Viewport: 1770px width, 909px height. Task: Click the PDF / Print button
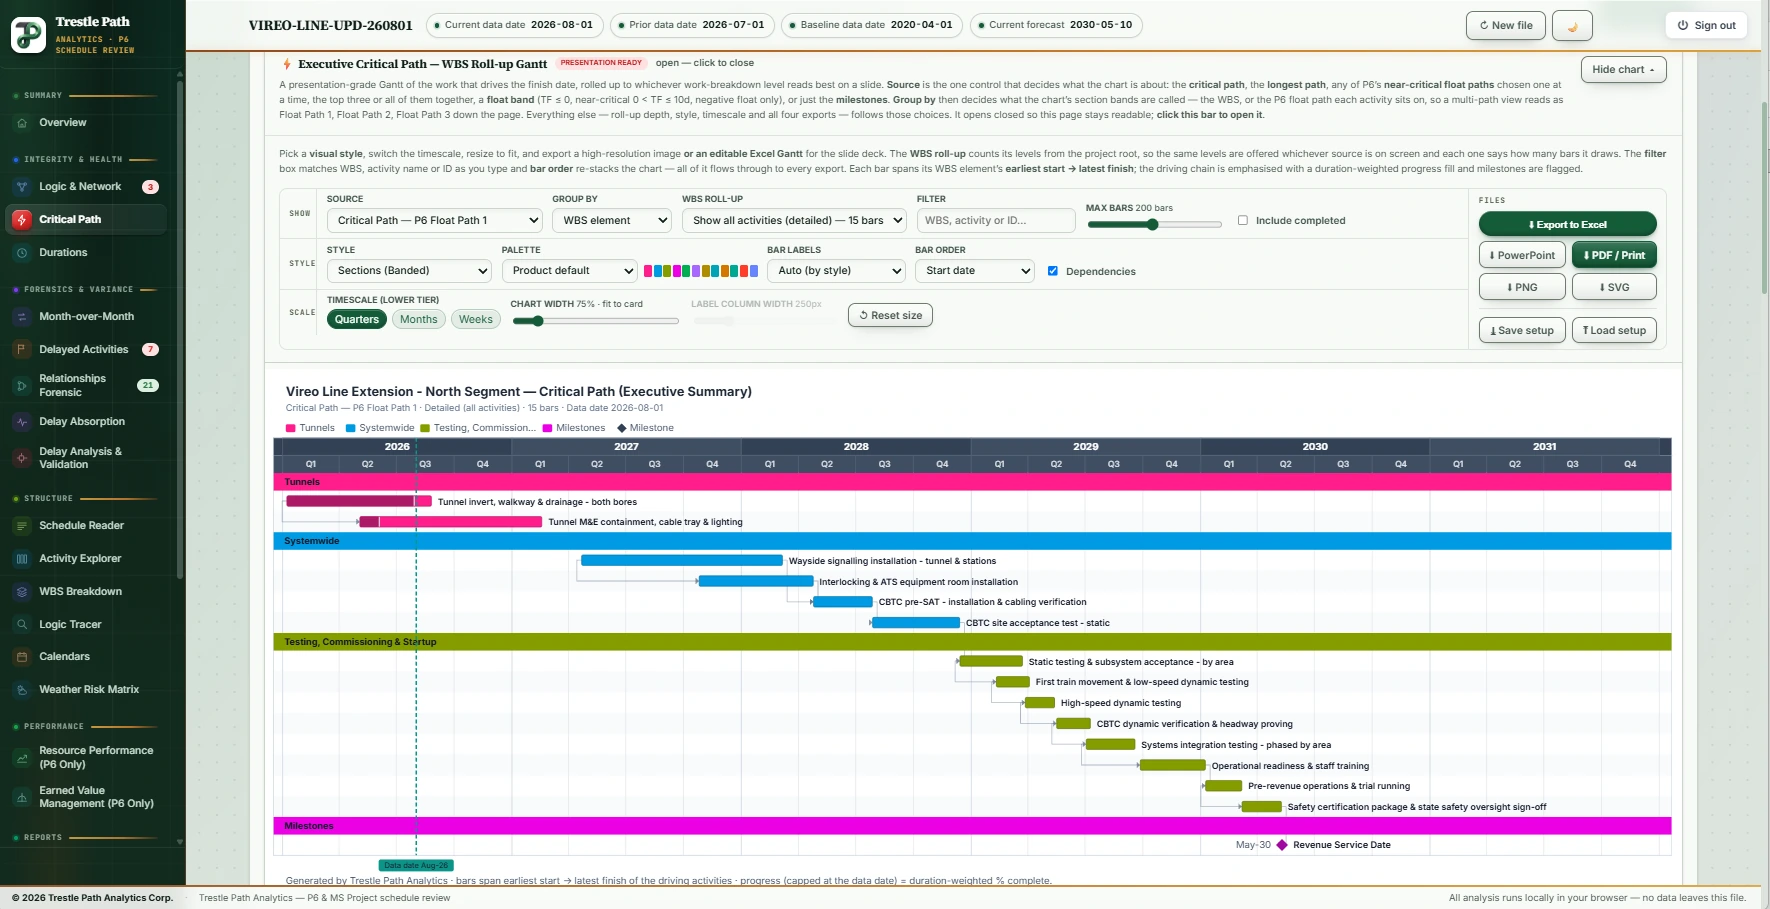pos(1614,256)
